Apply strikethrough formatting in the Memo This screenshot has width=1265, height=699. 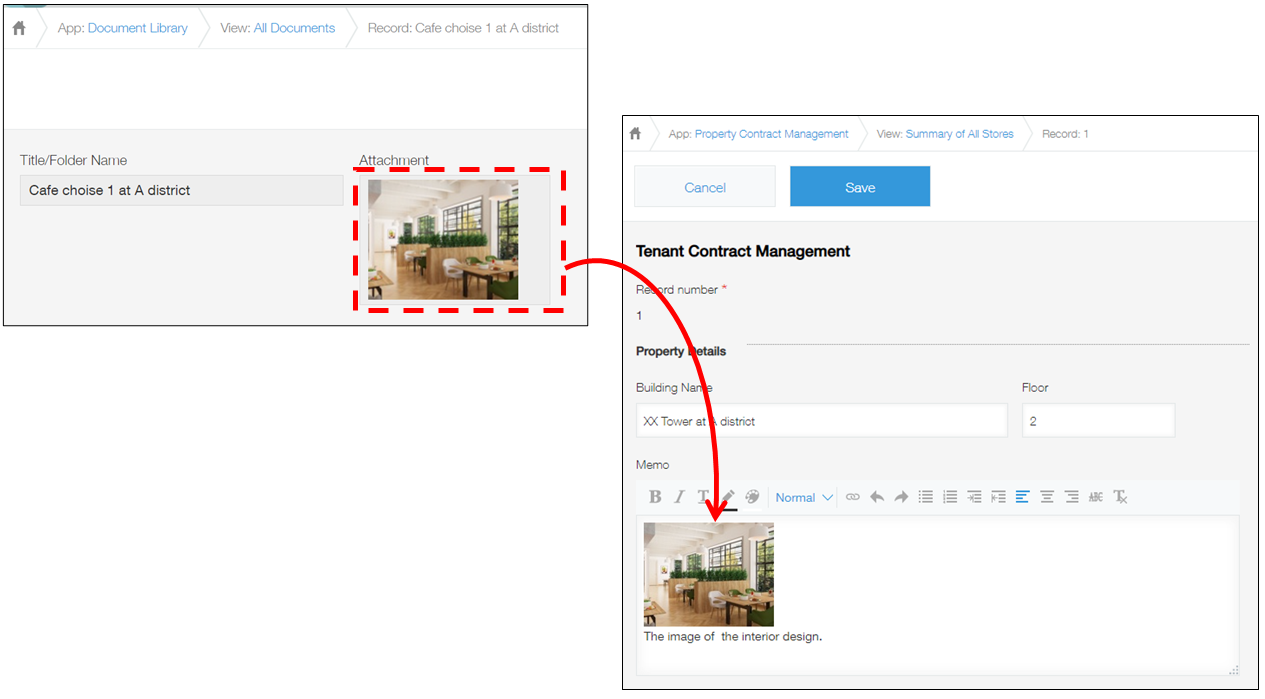point(1094,496)
